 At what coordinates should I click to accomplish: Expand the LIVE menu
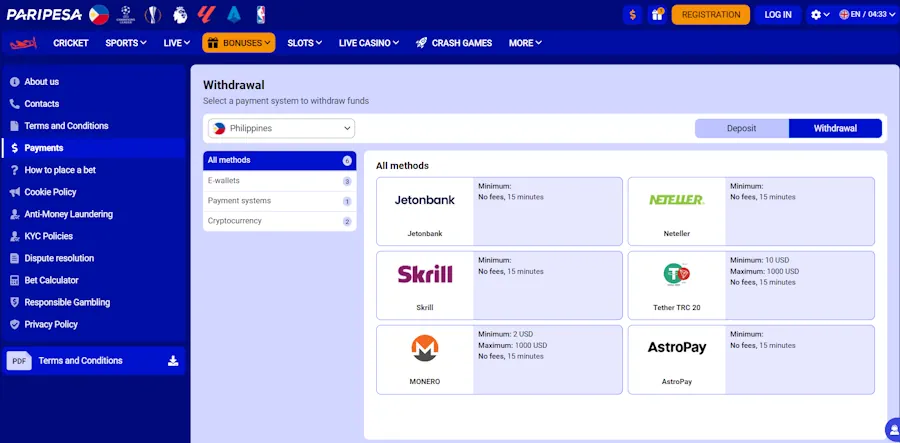coord(176,43)
